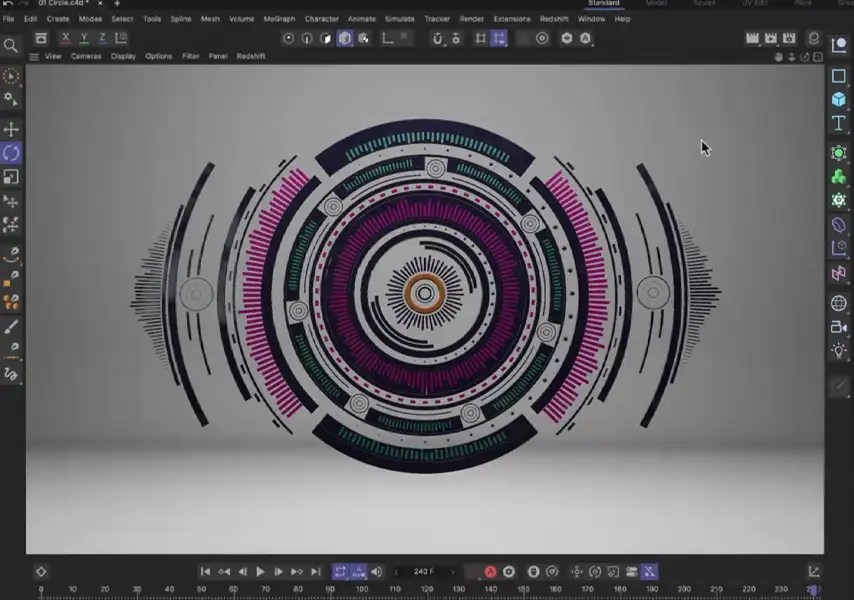Click frame 100 marker on the timeline ruler
Image resolution: width=854 pixels, height=600 pixels.
pyautogui.click(x=361, y=589)
